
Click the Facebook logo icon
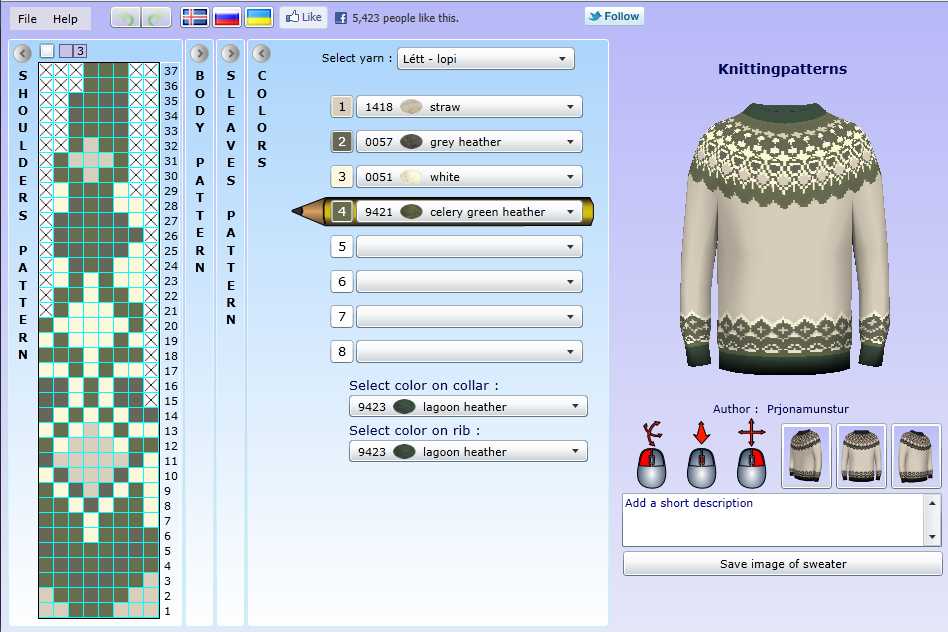tap(341, 18)
